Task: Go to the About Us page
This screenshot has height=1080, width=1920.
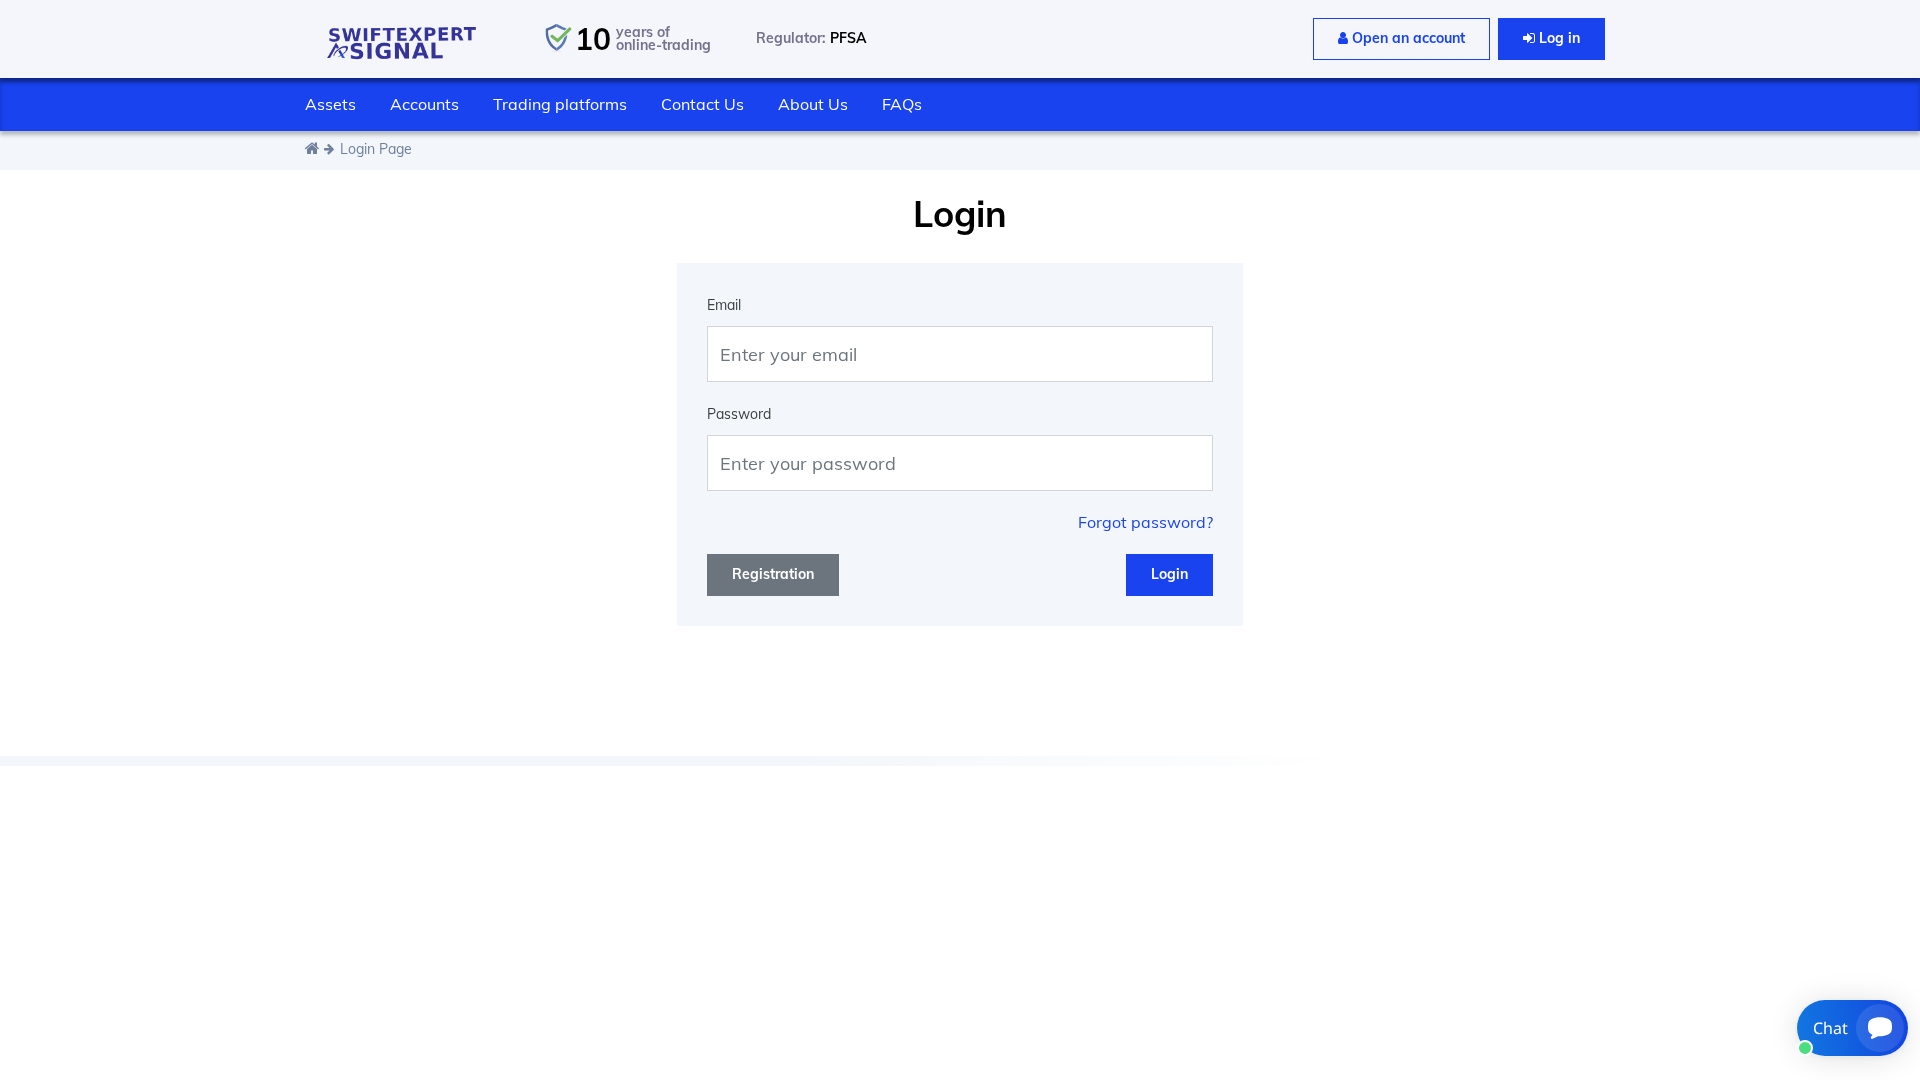Action: pyautogui.click(x=813, y=104)
